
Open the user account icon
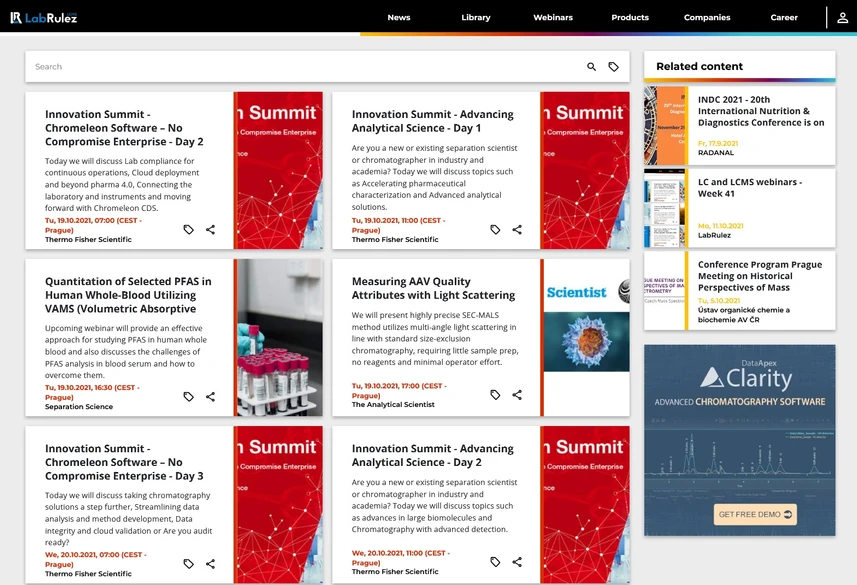click(x=842, y=17)
